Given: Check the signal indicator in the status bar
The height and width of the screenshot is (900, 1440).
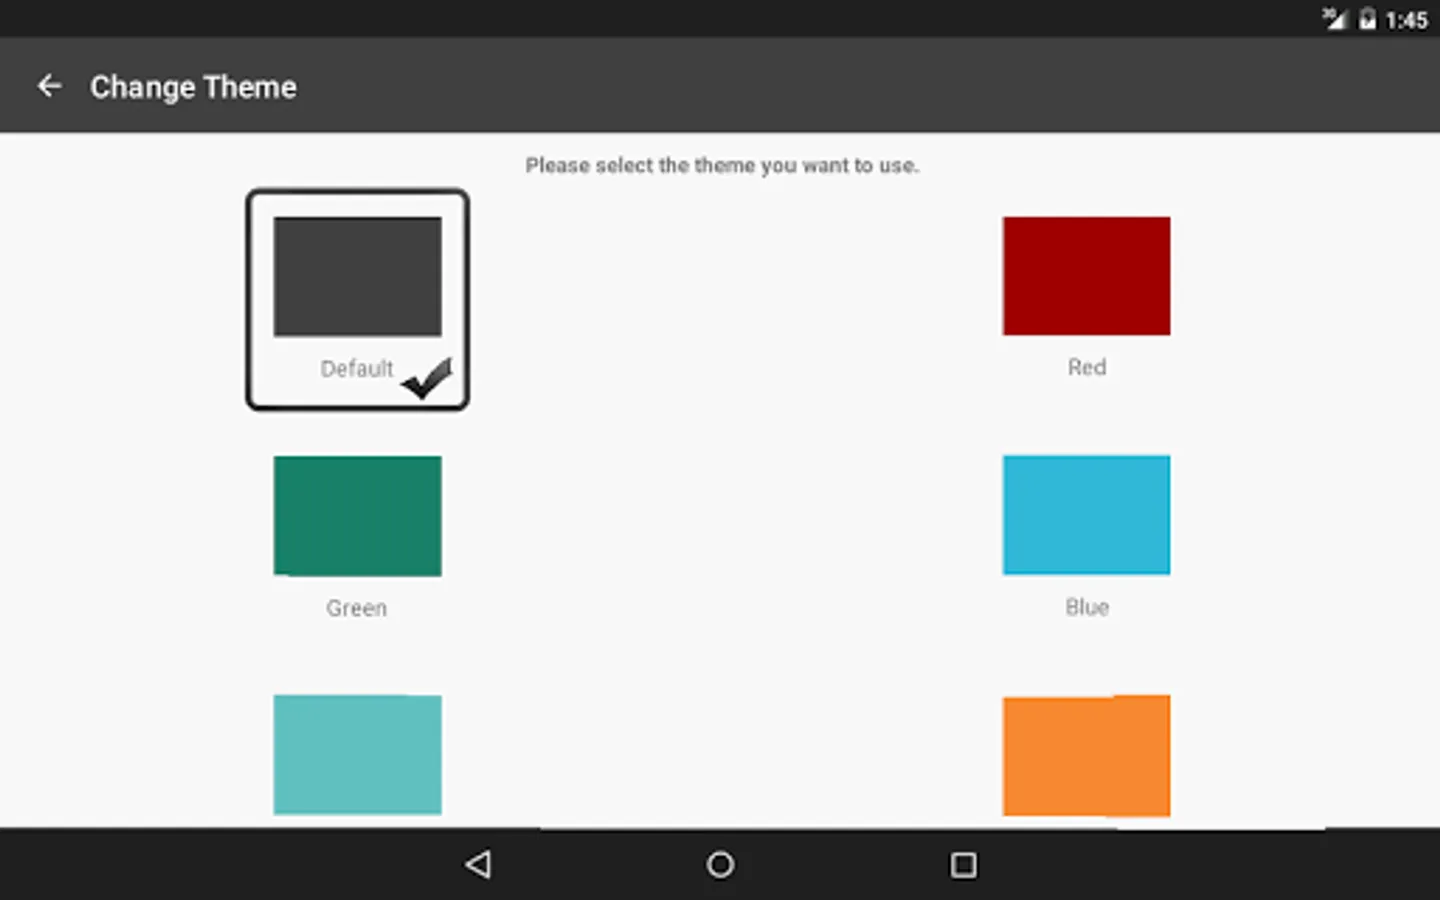Looking at the screenshot, I should (1334, 19).
